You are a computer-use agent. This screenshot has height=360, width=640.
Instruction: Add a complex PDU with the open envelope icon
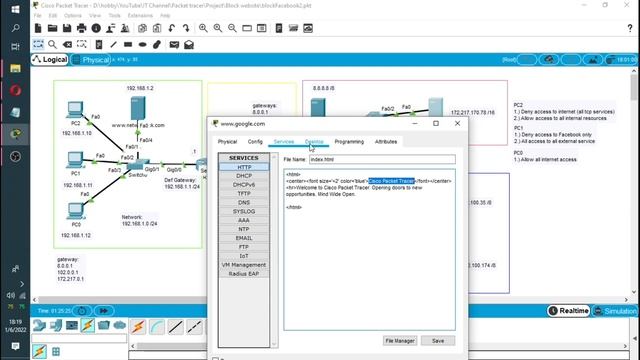[189, 44]
